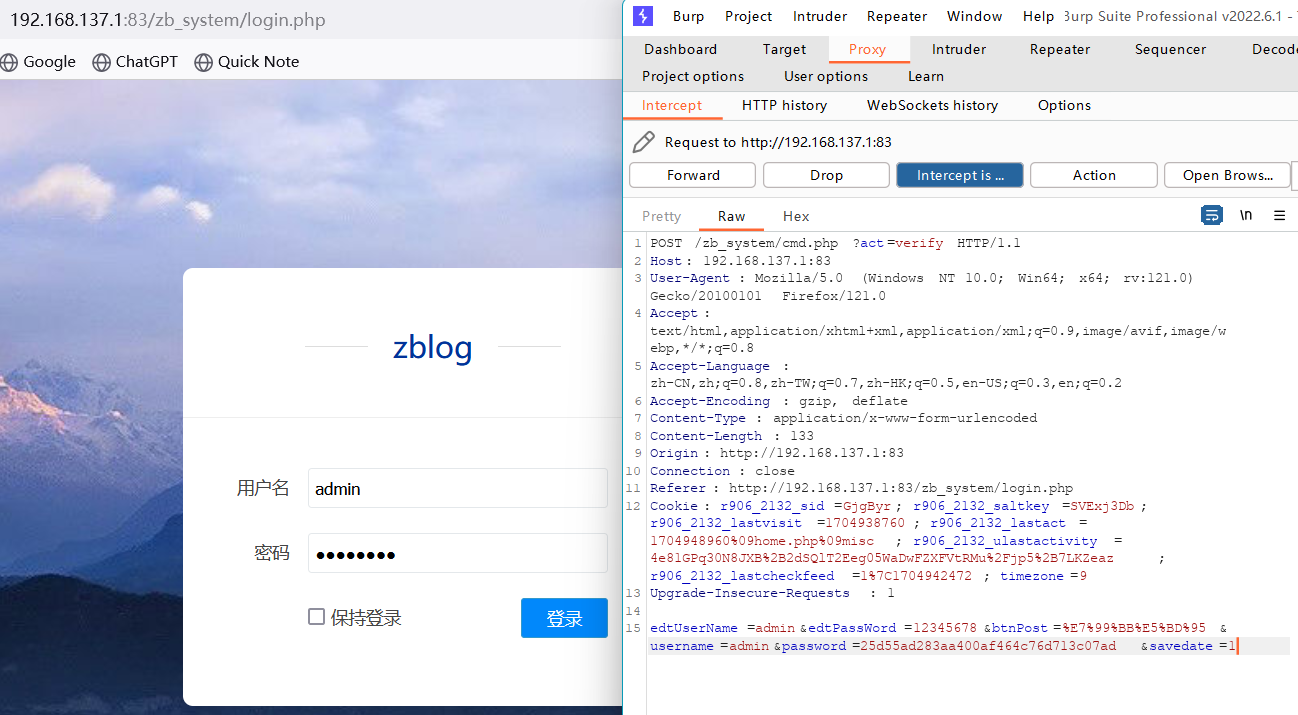The height and width of the screenshot is (715, 1298).
Task: Click the Burp Suite logo icon
Action: pyautogui.click(x=643, y=16)
